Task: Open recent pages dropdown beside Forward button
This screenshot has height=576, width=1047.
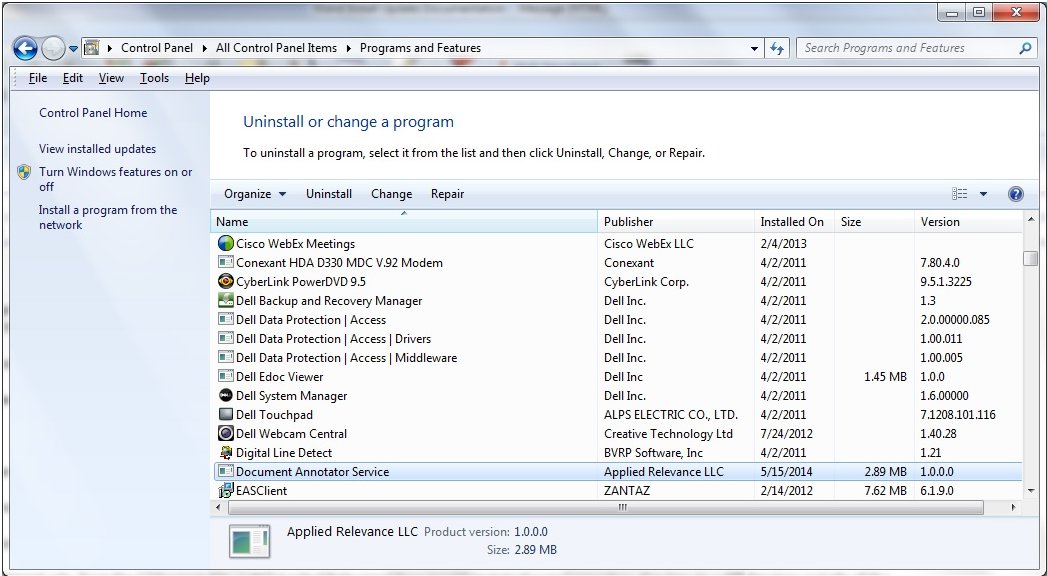Action: (73, 49)
